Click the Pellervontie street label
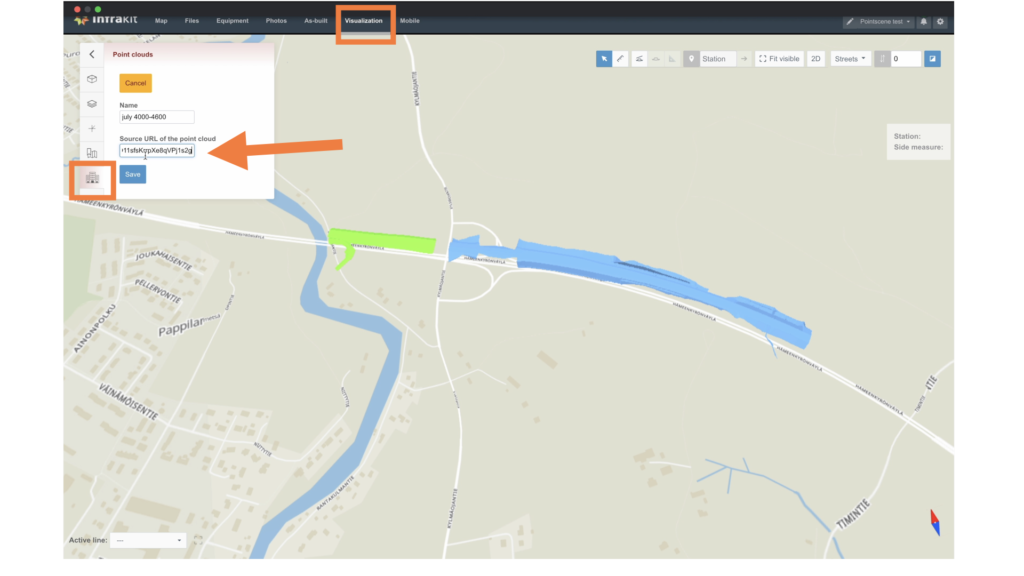Image resolution: width=1024 pixels, height=576 pixels. tap(157, 291)
